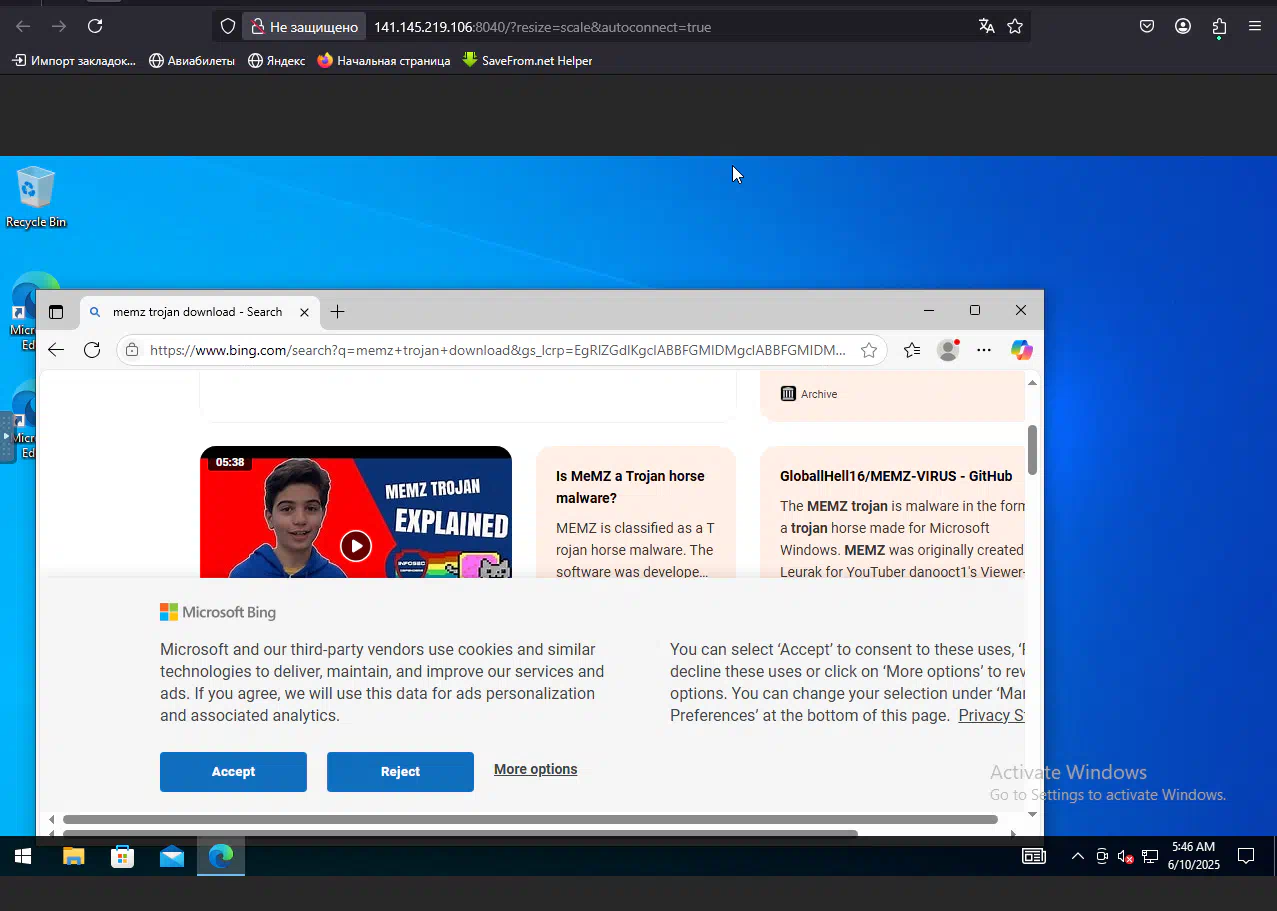Open 'More options' in cookie banner
The image size is (1277, 911).
(535, 769)
